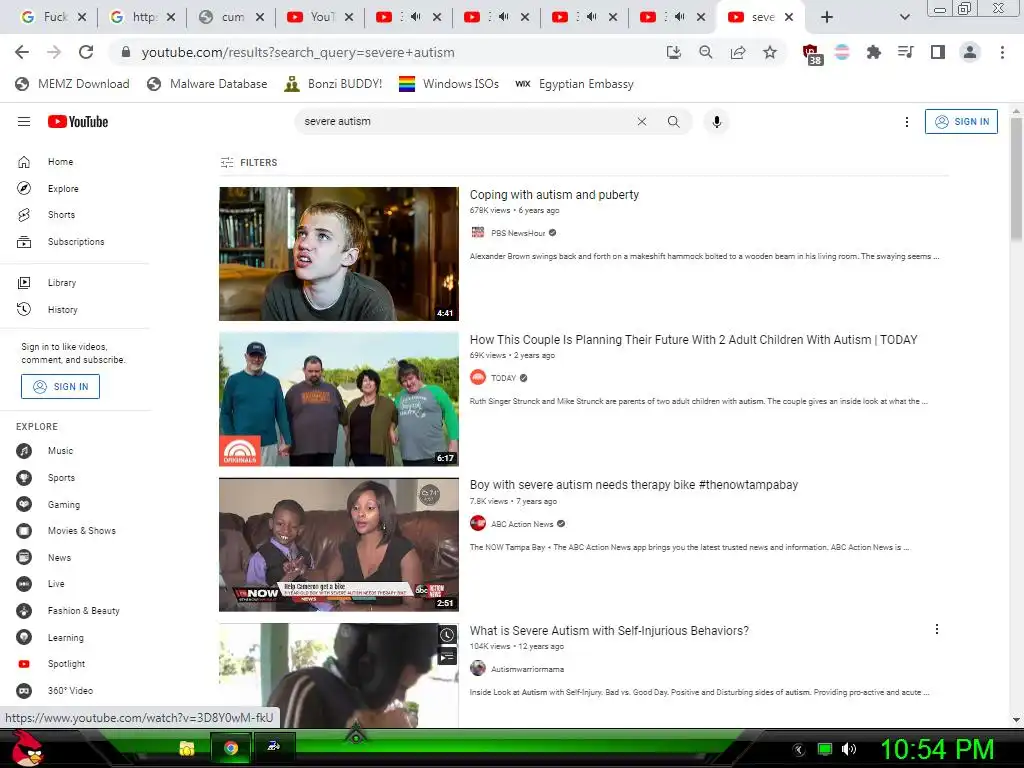Viewport: 1024px width, 768px height.
Task: Click the uBlock extension icon showing 38
Action: [x=810, y=54]
